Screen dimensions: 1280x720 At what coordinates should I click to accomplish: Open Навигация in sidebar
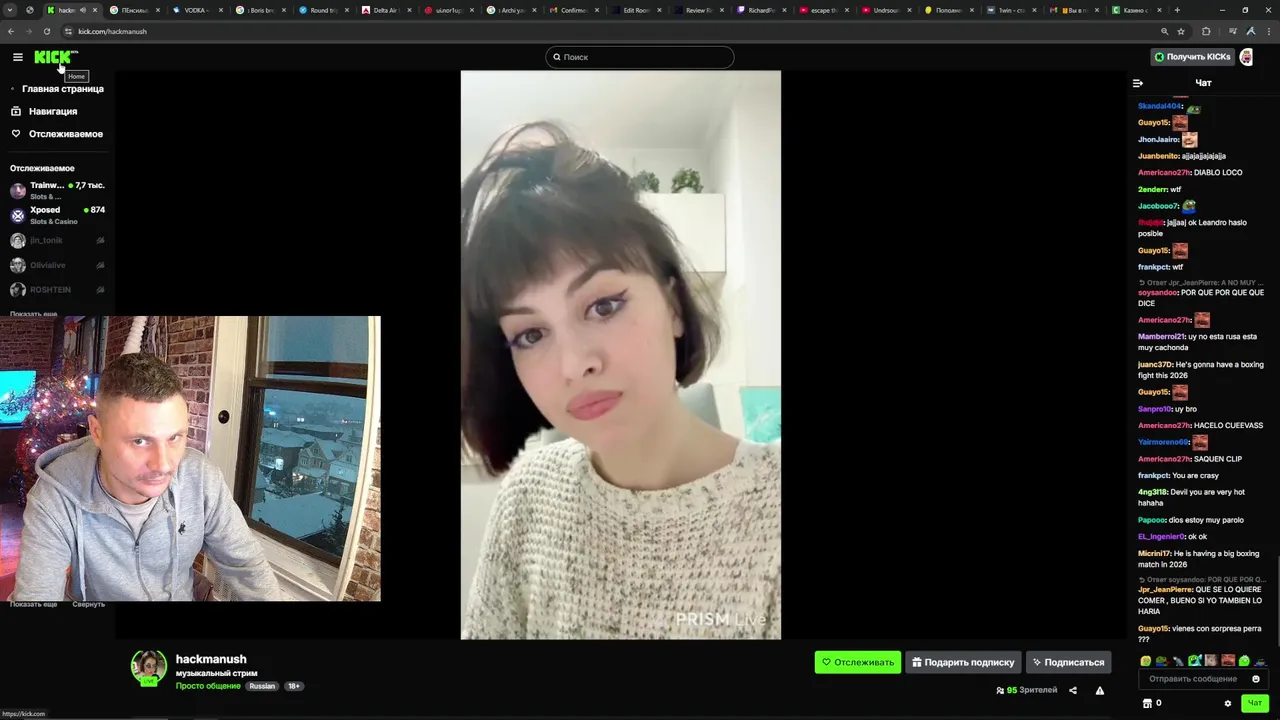tap(53, 111)
